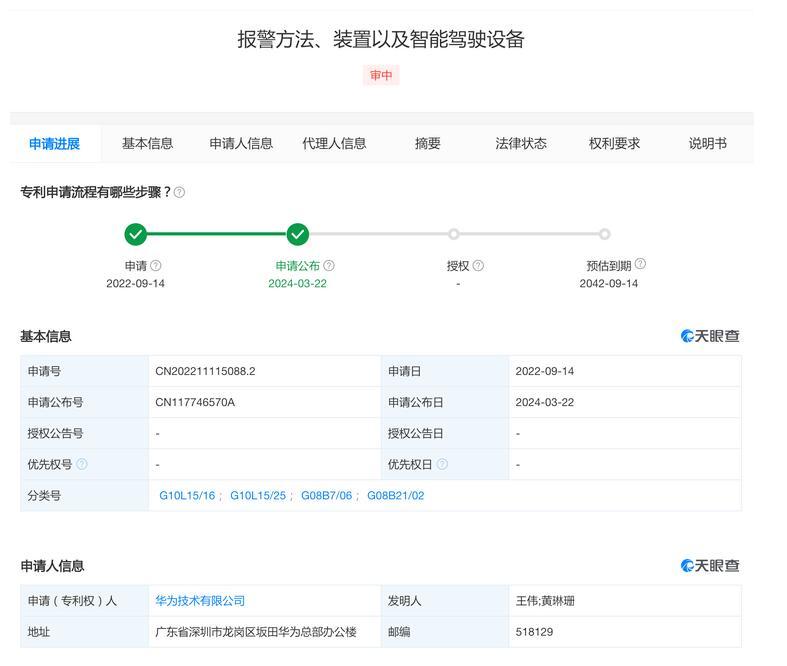
Task: Click the grey 授权 step marker
Action: [x=454, y=234]
